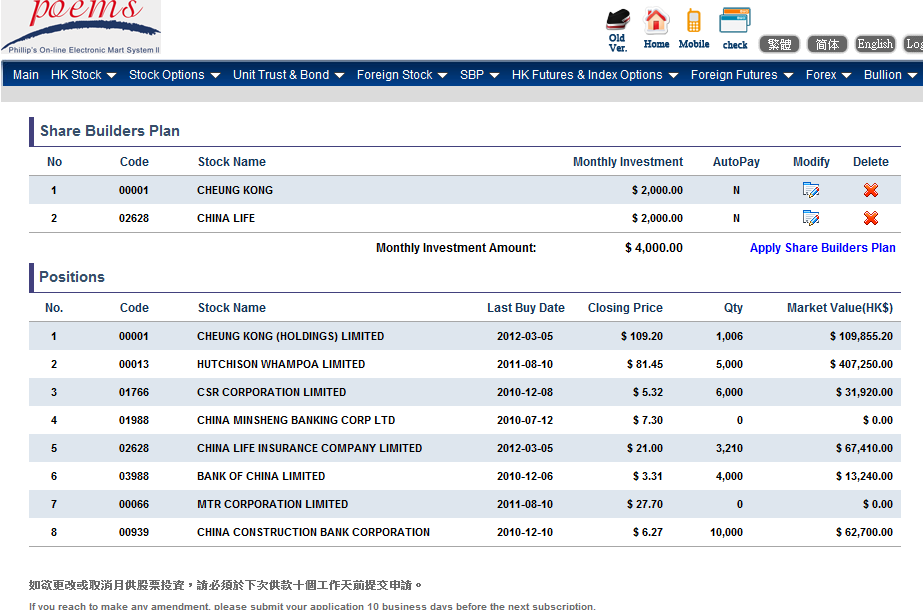This screenshot has height=615, width=923.
Task: Open Unit Trust & Bond dropdown
Action: click(x=288, y=75)
